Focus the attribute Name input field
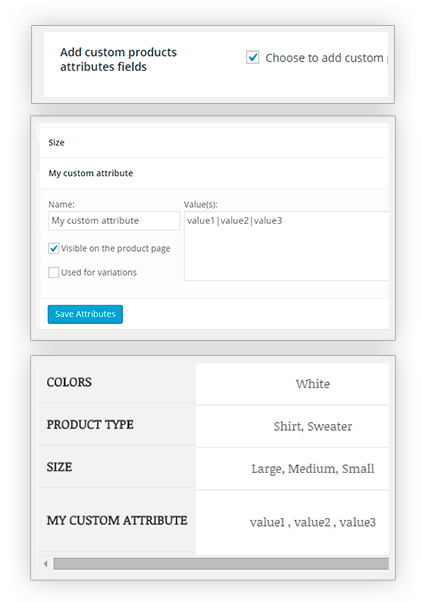Viewport: 422px width, 602px height. (114, 221)
